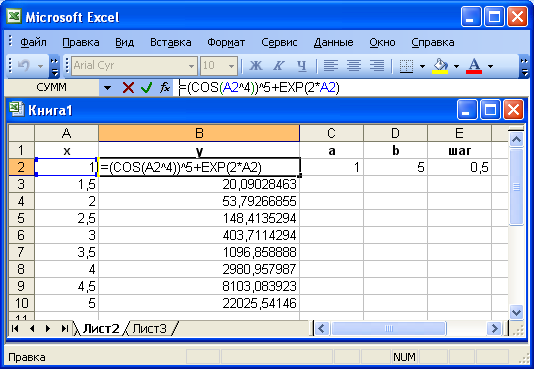Center align text in toolbar
Image resolution: width=534 pixels, height=369 pixels.
[x=354, y=65]
